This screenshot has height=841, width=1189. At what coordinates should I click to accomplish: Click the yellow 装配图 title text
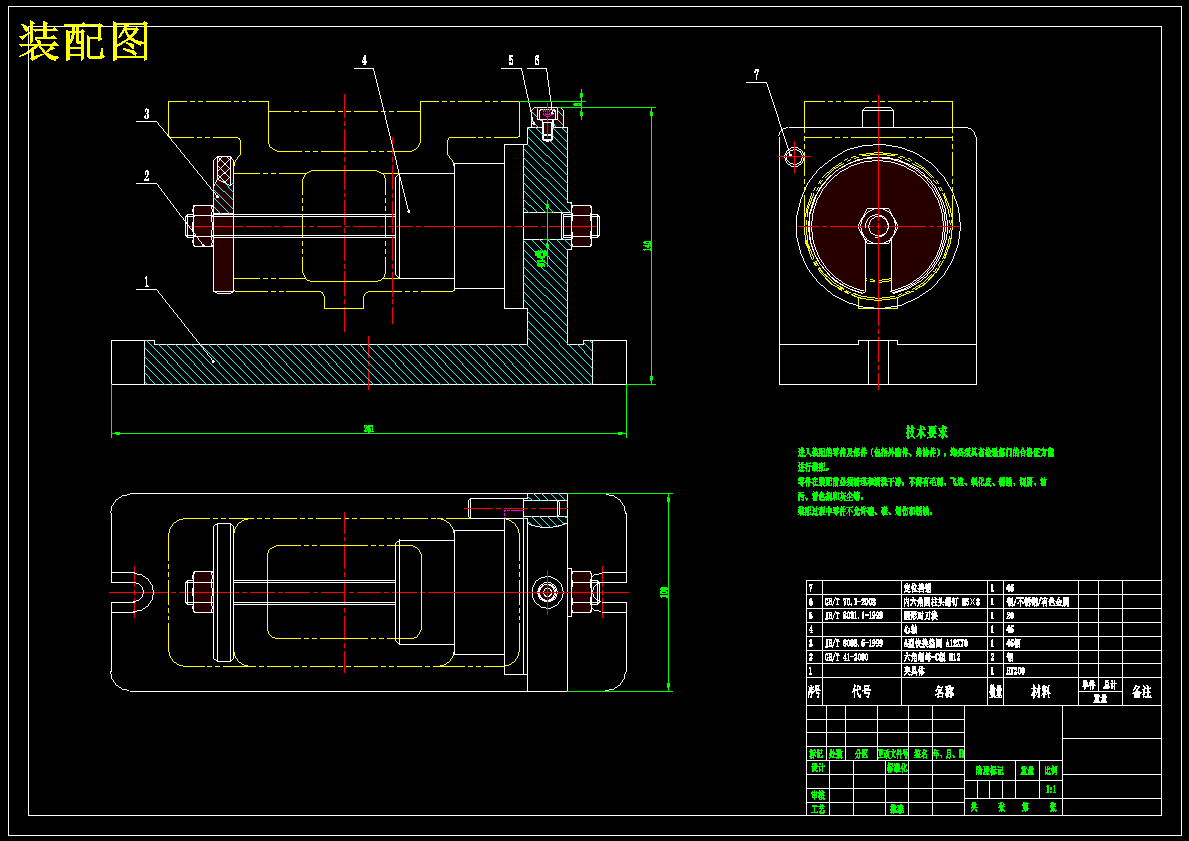[83, 42]
